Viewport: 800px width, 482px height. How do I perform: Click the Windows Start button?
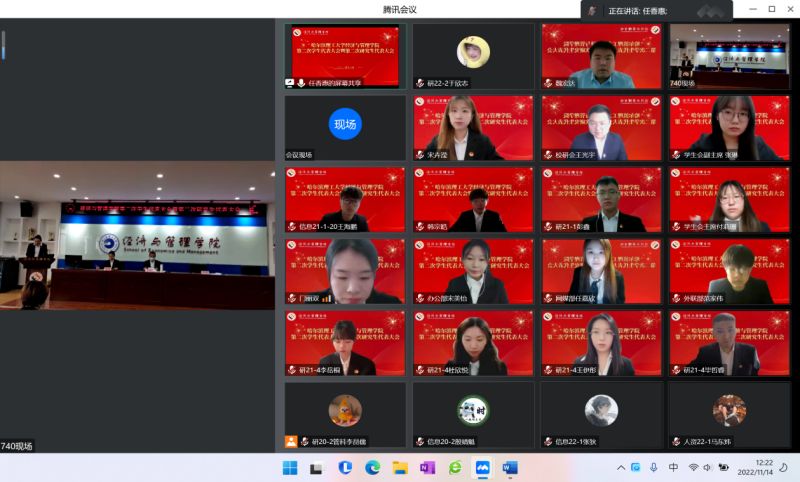[290, 468]
